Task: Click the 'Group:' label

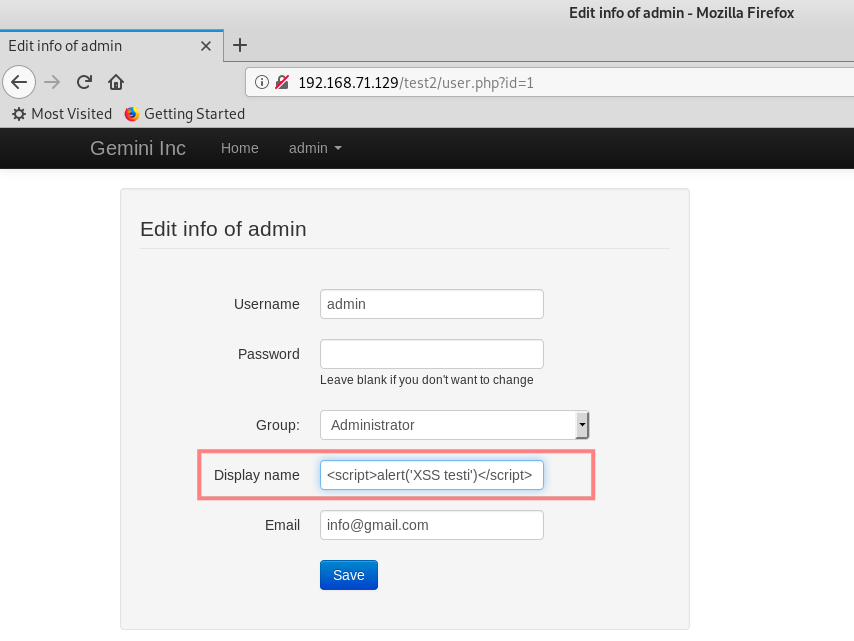Action: 278,425
